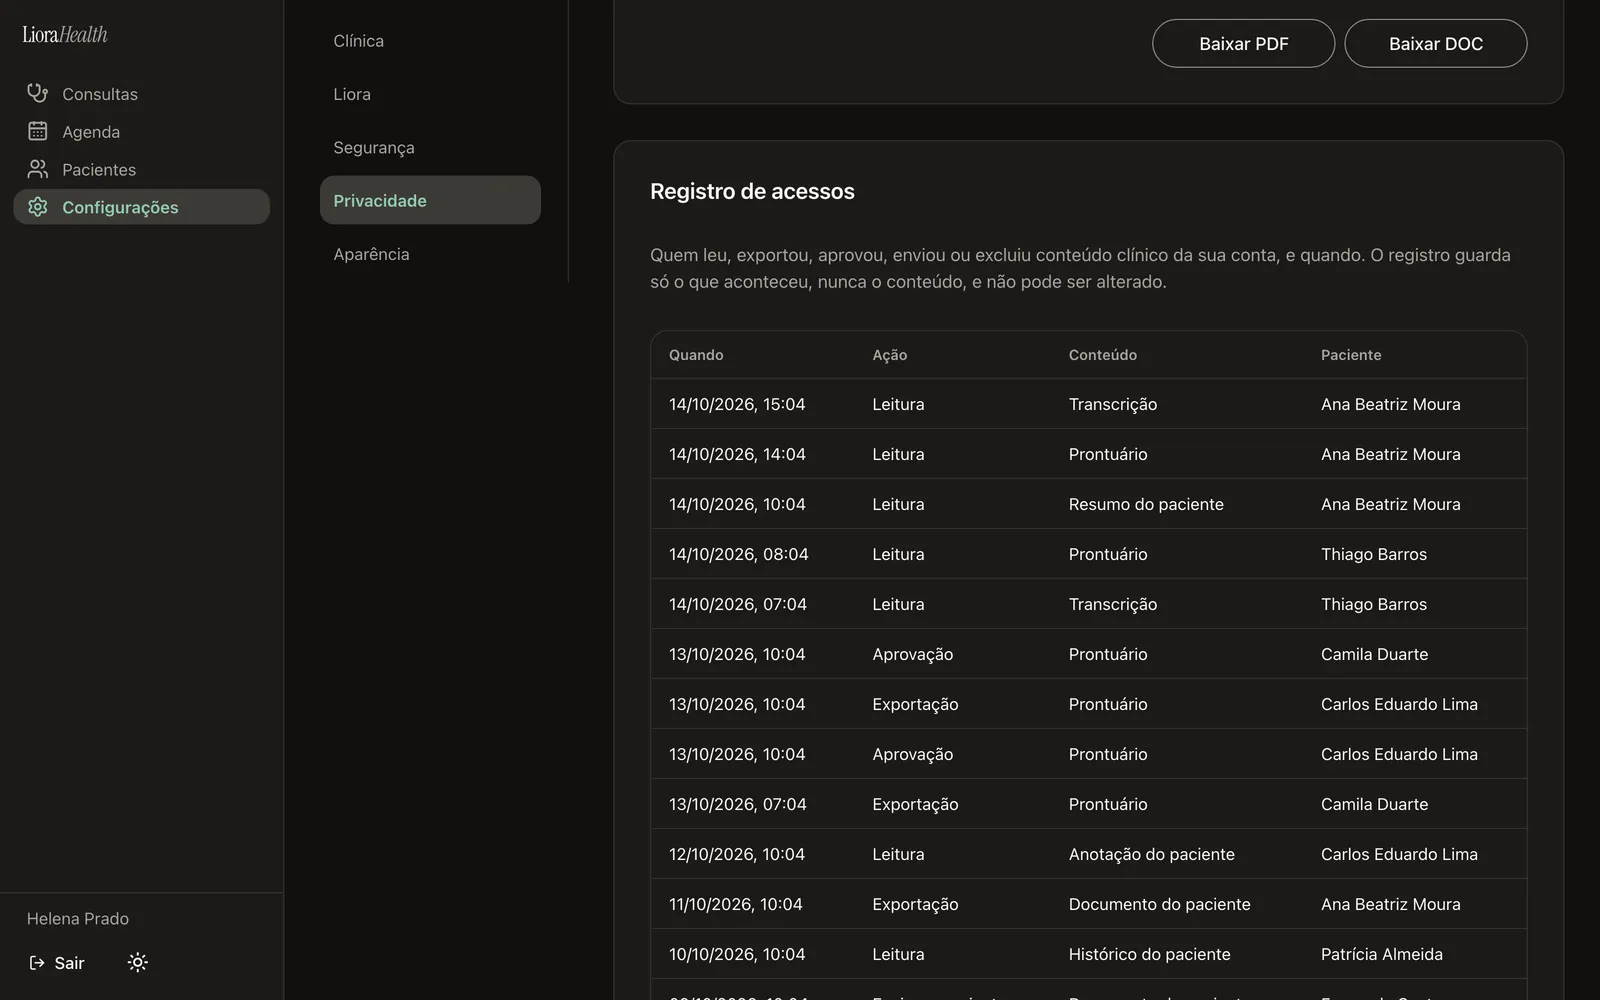Viewport: 1600px width, 1000px height.
Task: Click the Baixar DOC button
Action: click(1435, 44)
